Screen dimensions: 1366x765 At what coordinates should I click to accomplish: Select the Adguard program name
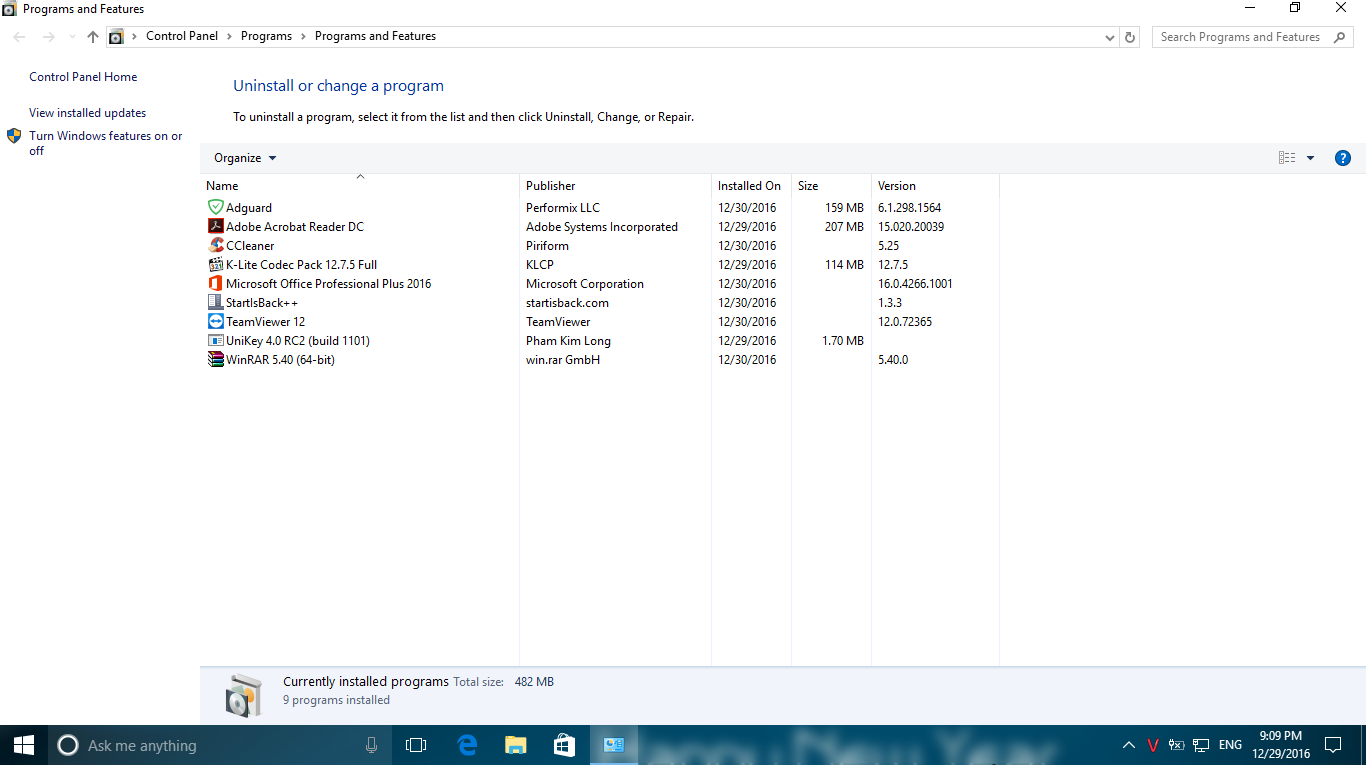click(249, 208)
